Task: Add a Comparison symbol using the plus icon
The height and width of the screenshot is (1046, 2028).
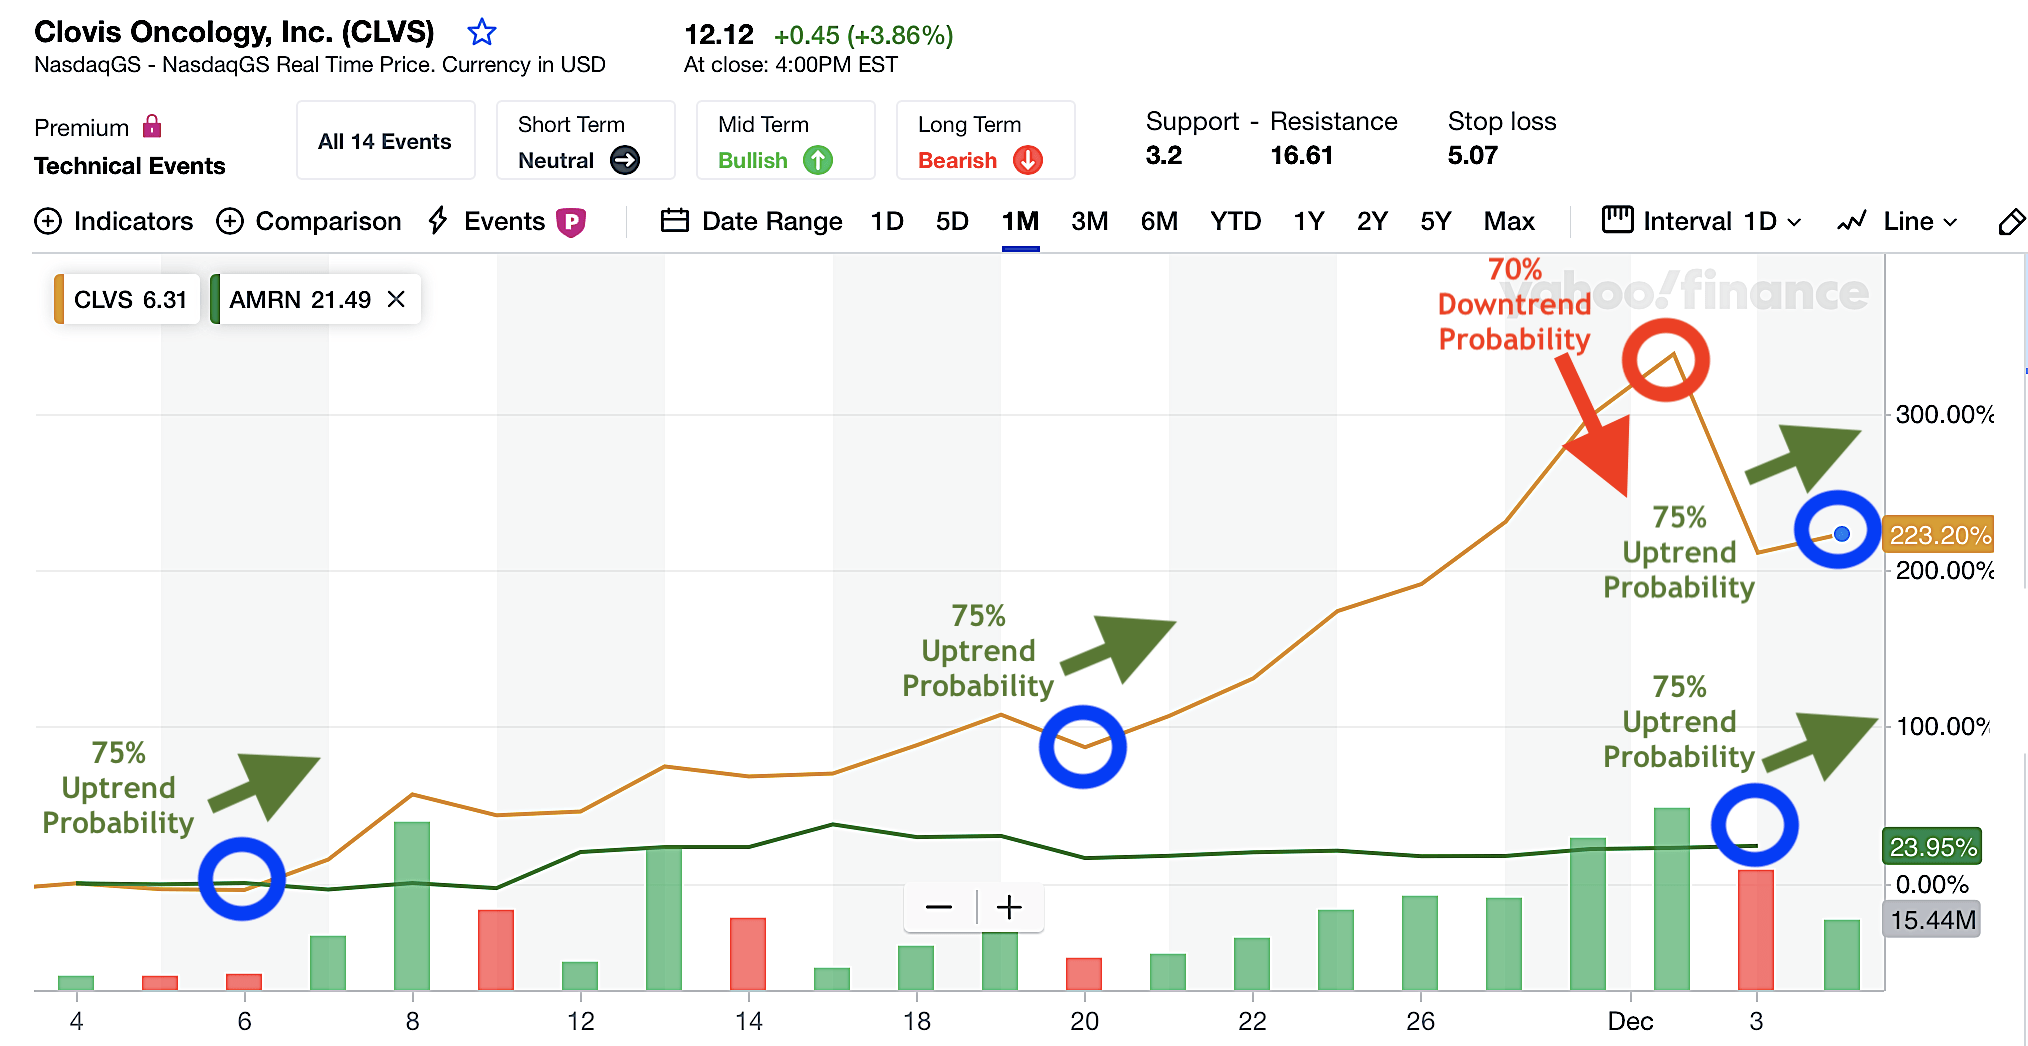Action: 231,221
